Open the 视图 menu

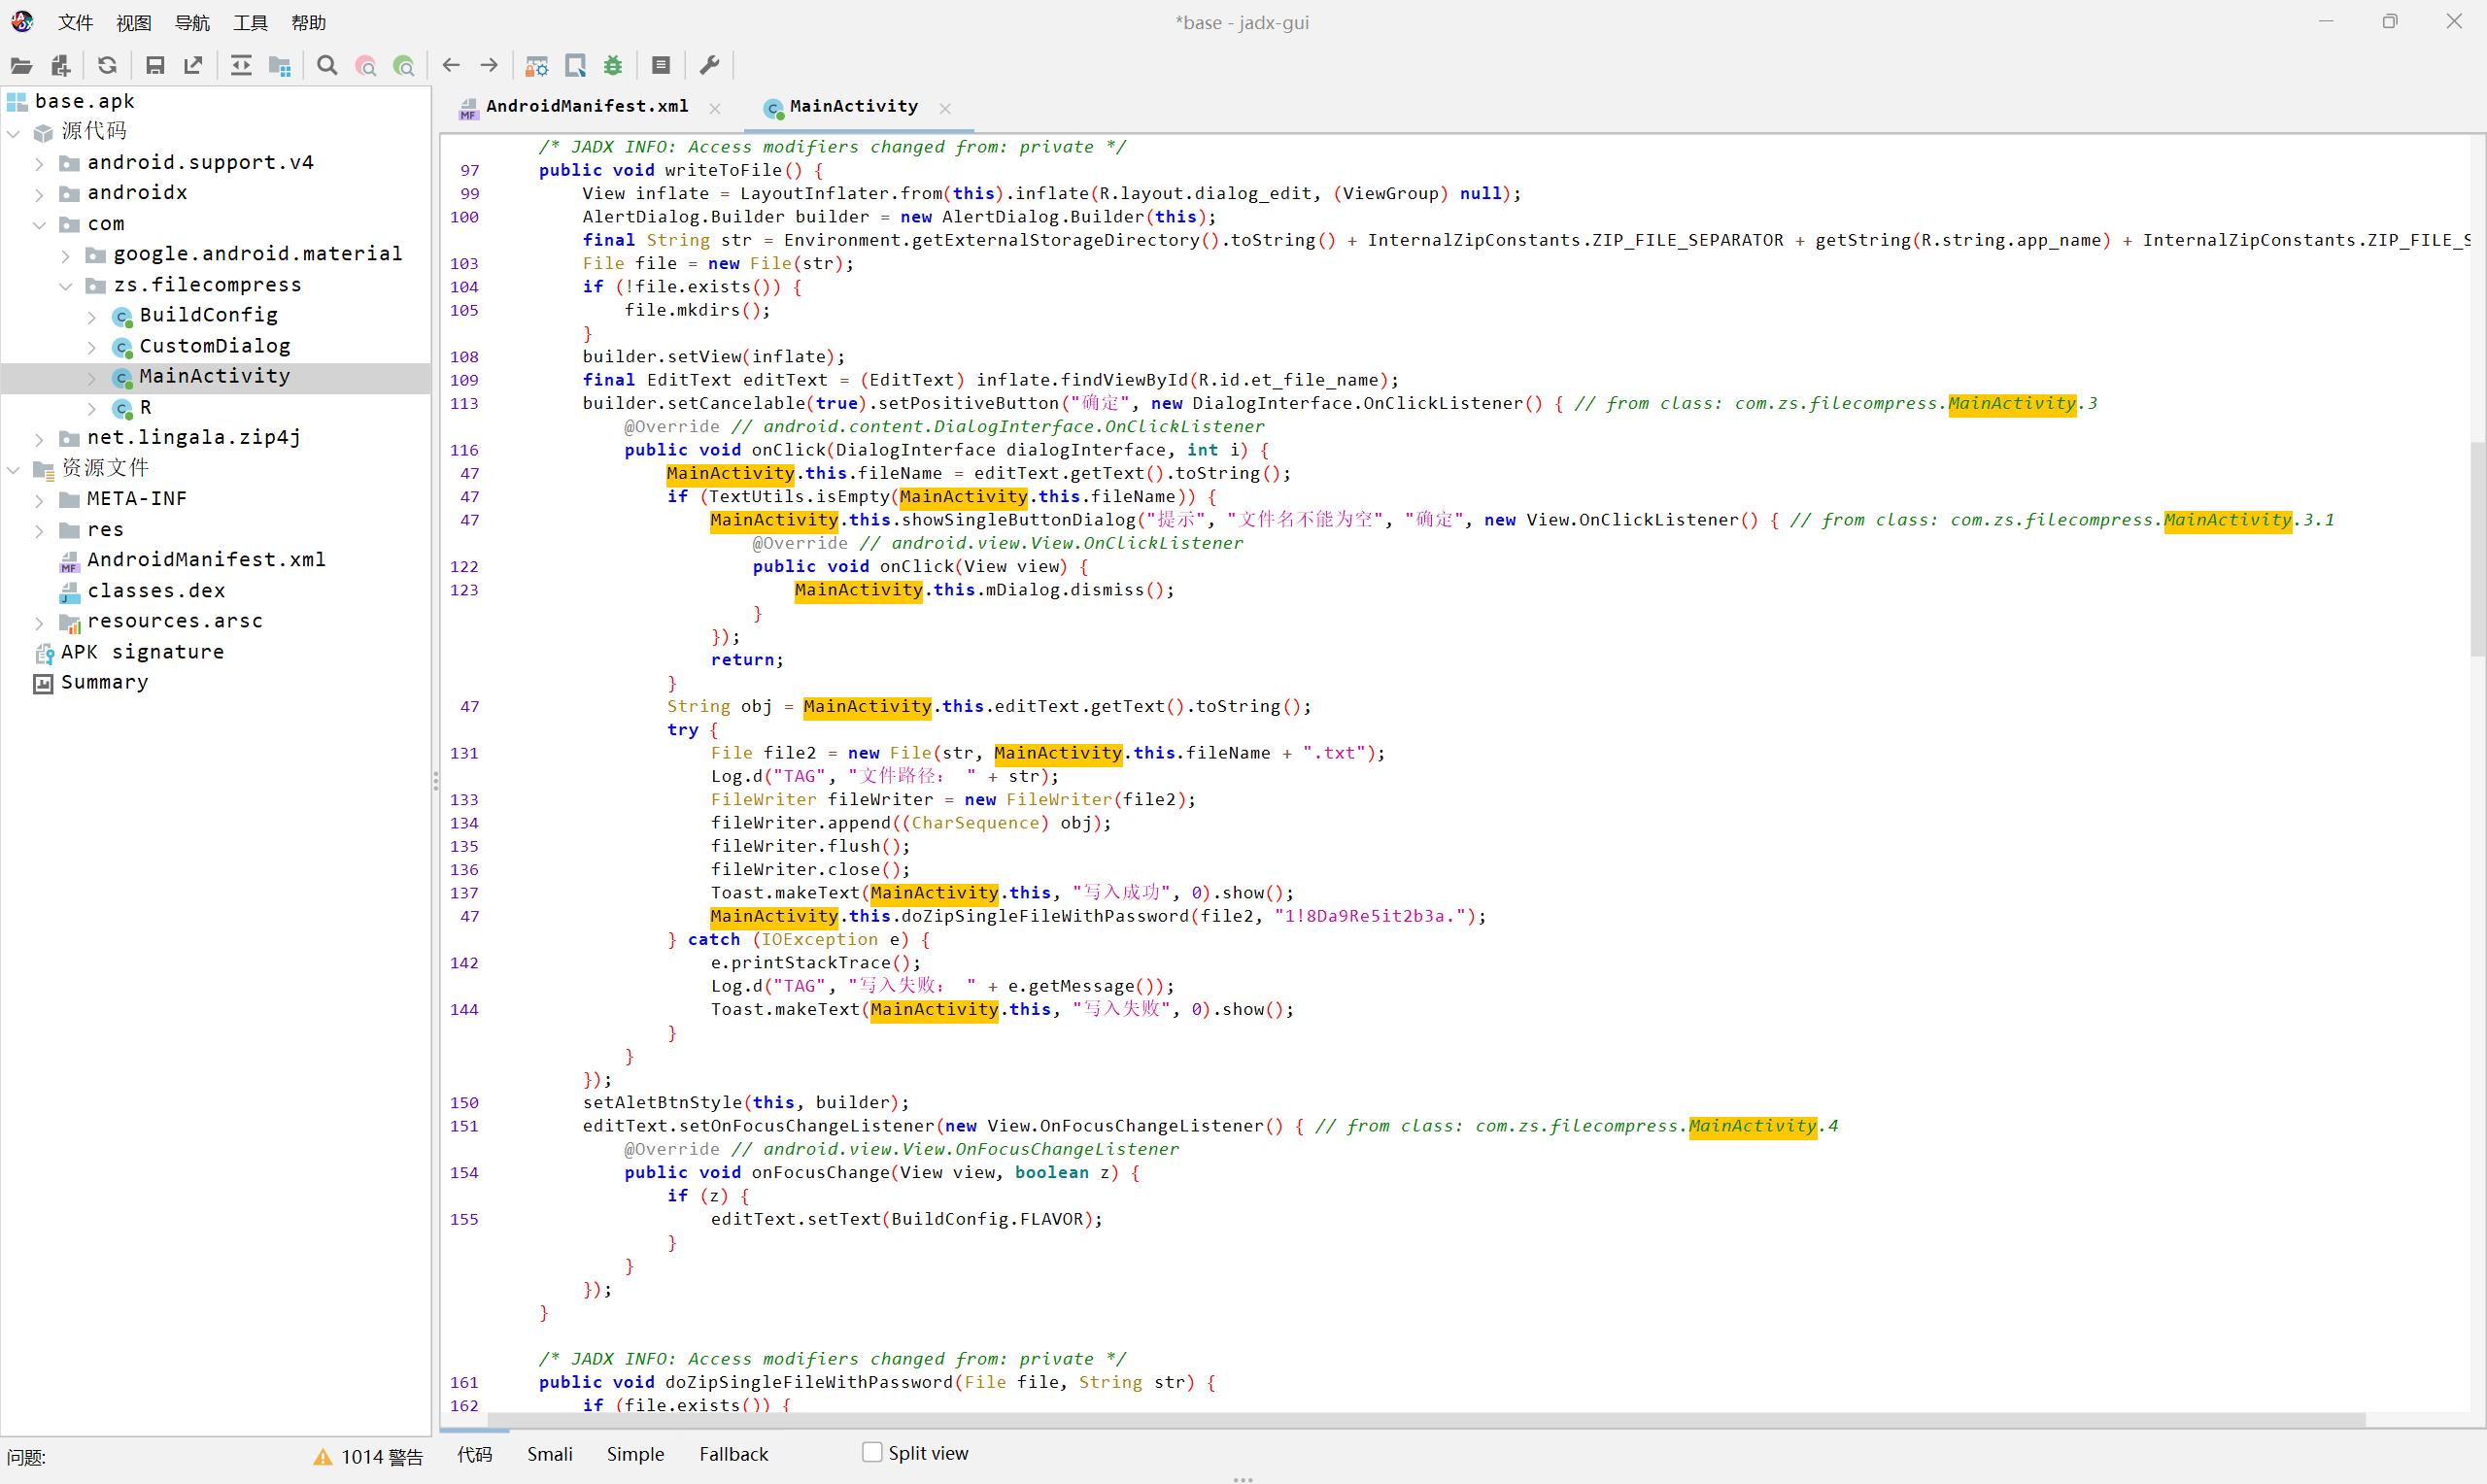(134, 23)
